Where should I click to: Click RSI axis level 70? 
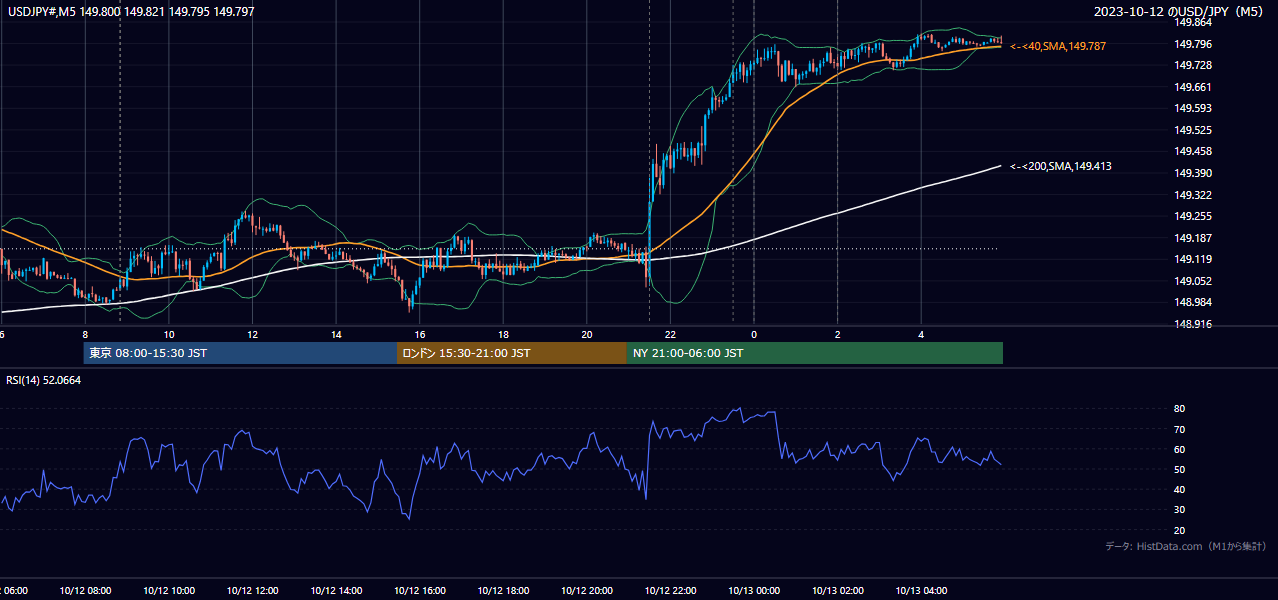pos(1179,429)
